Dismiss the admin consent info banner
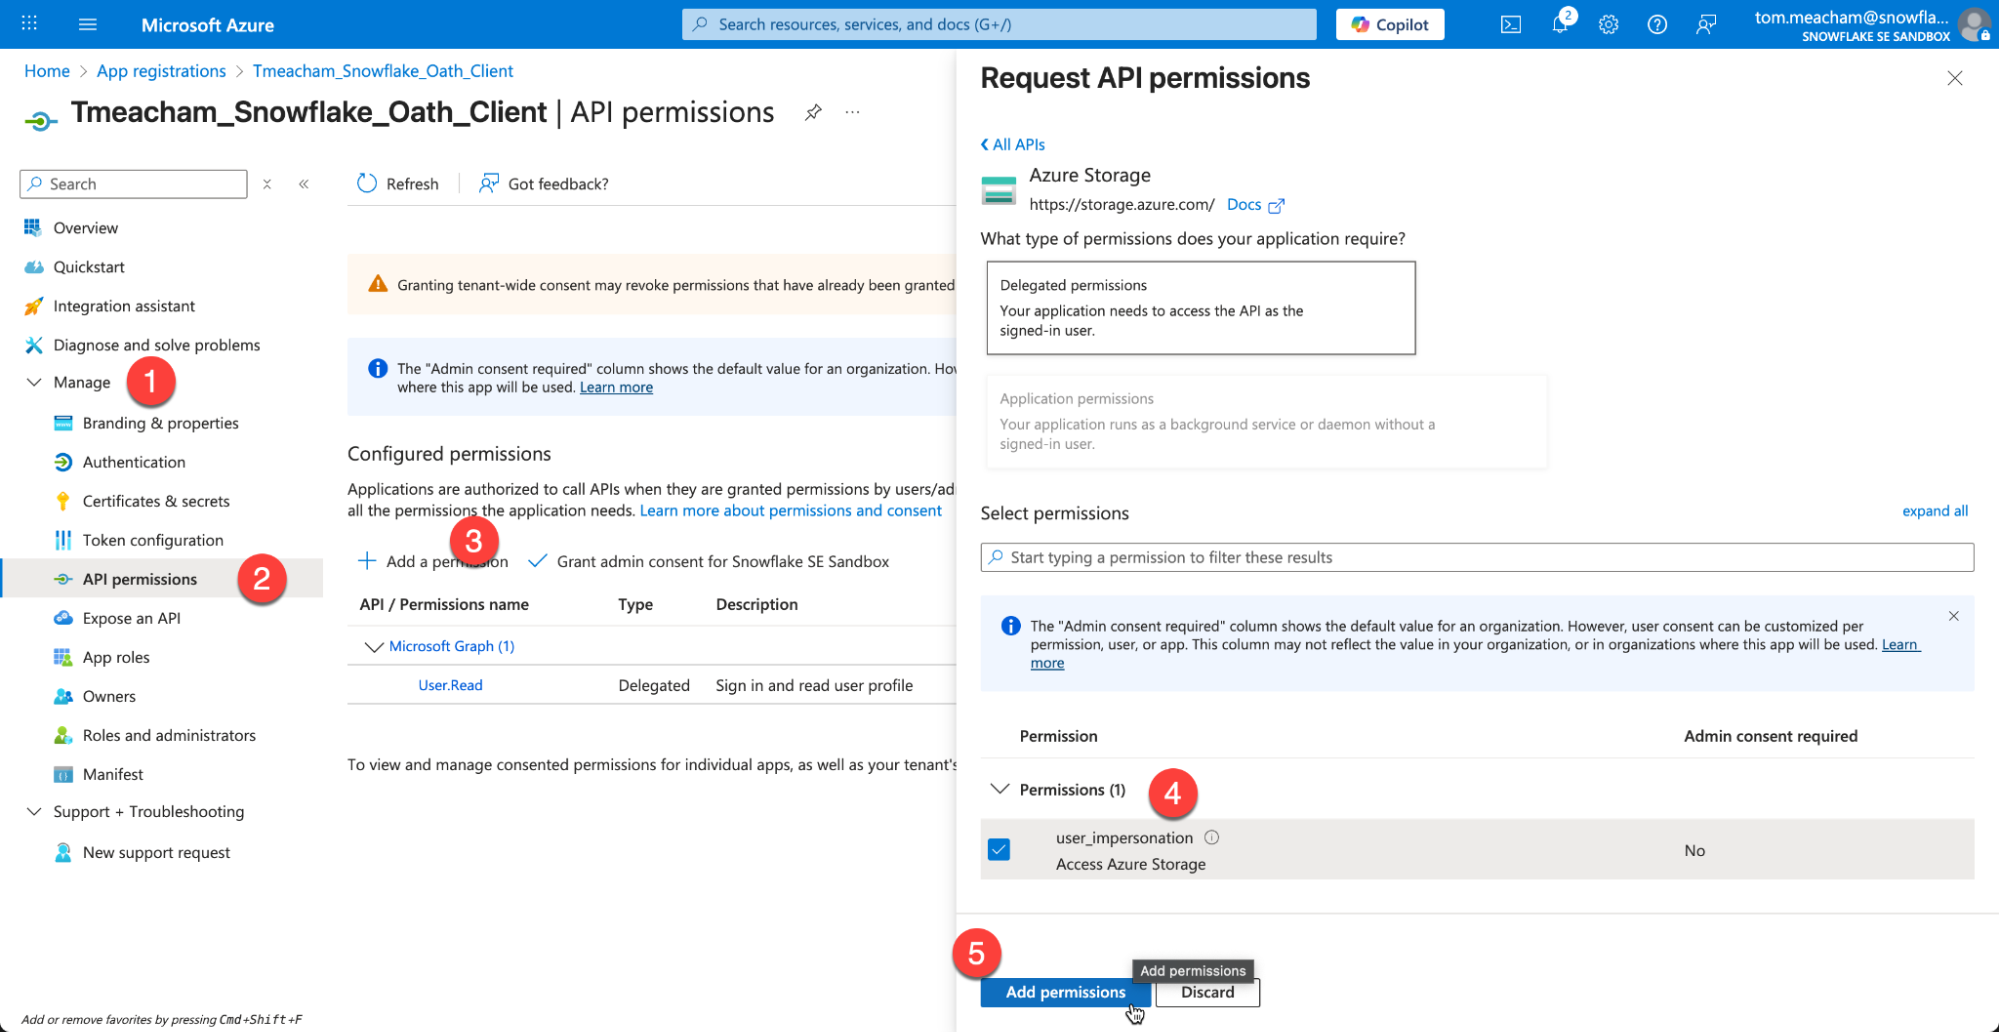 [1954, 616]
